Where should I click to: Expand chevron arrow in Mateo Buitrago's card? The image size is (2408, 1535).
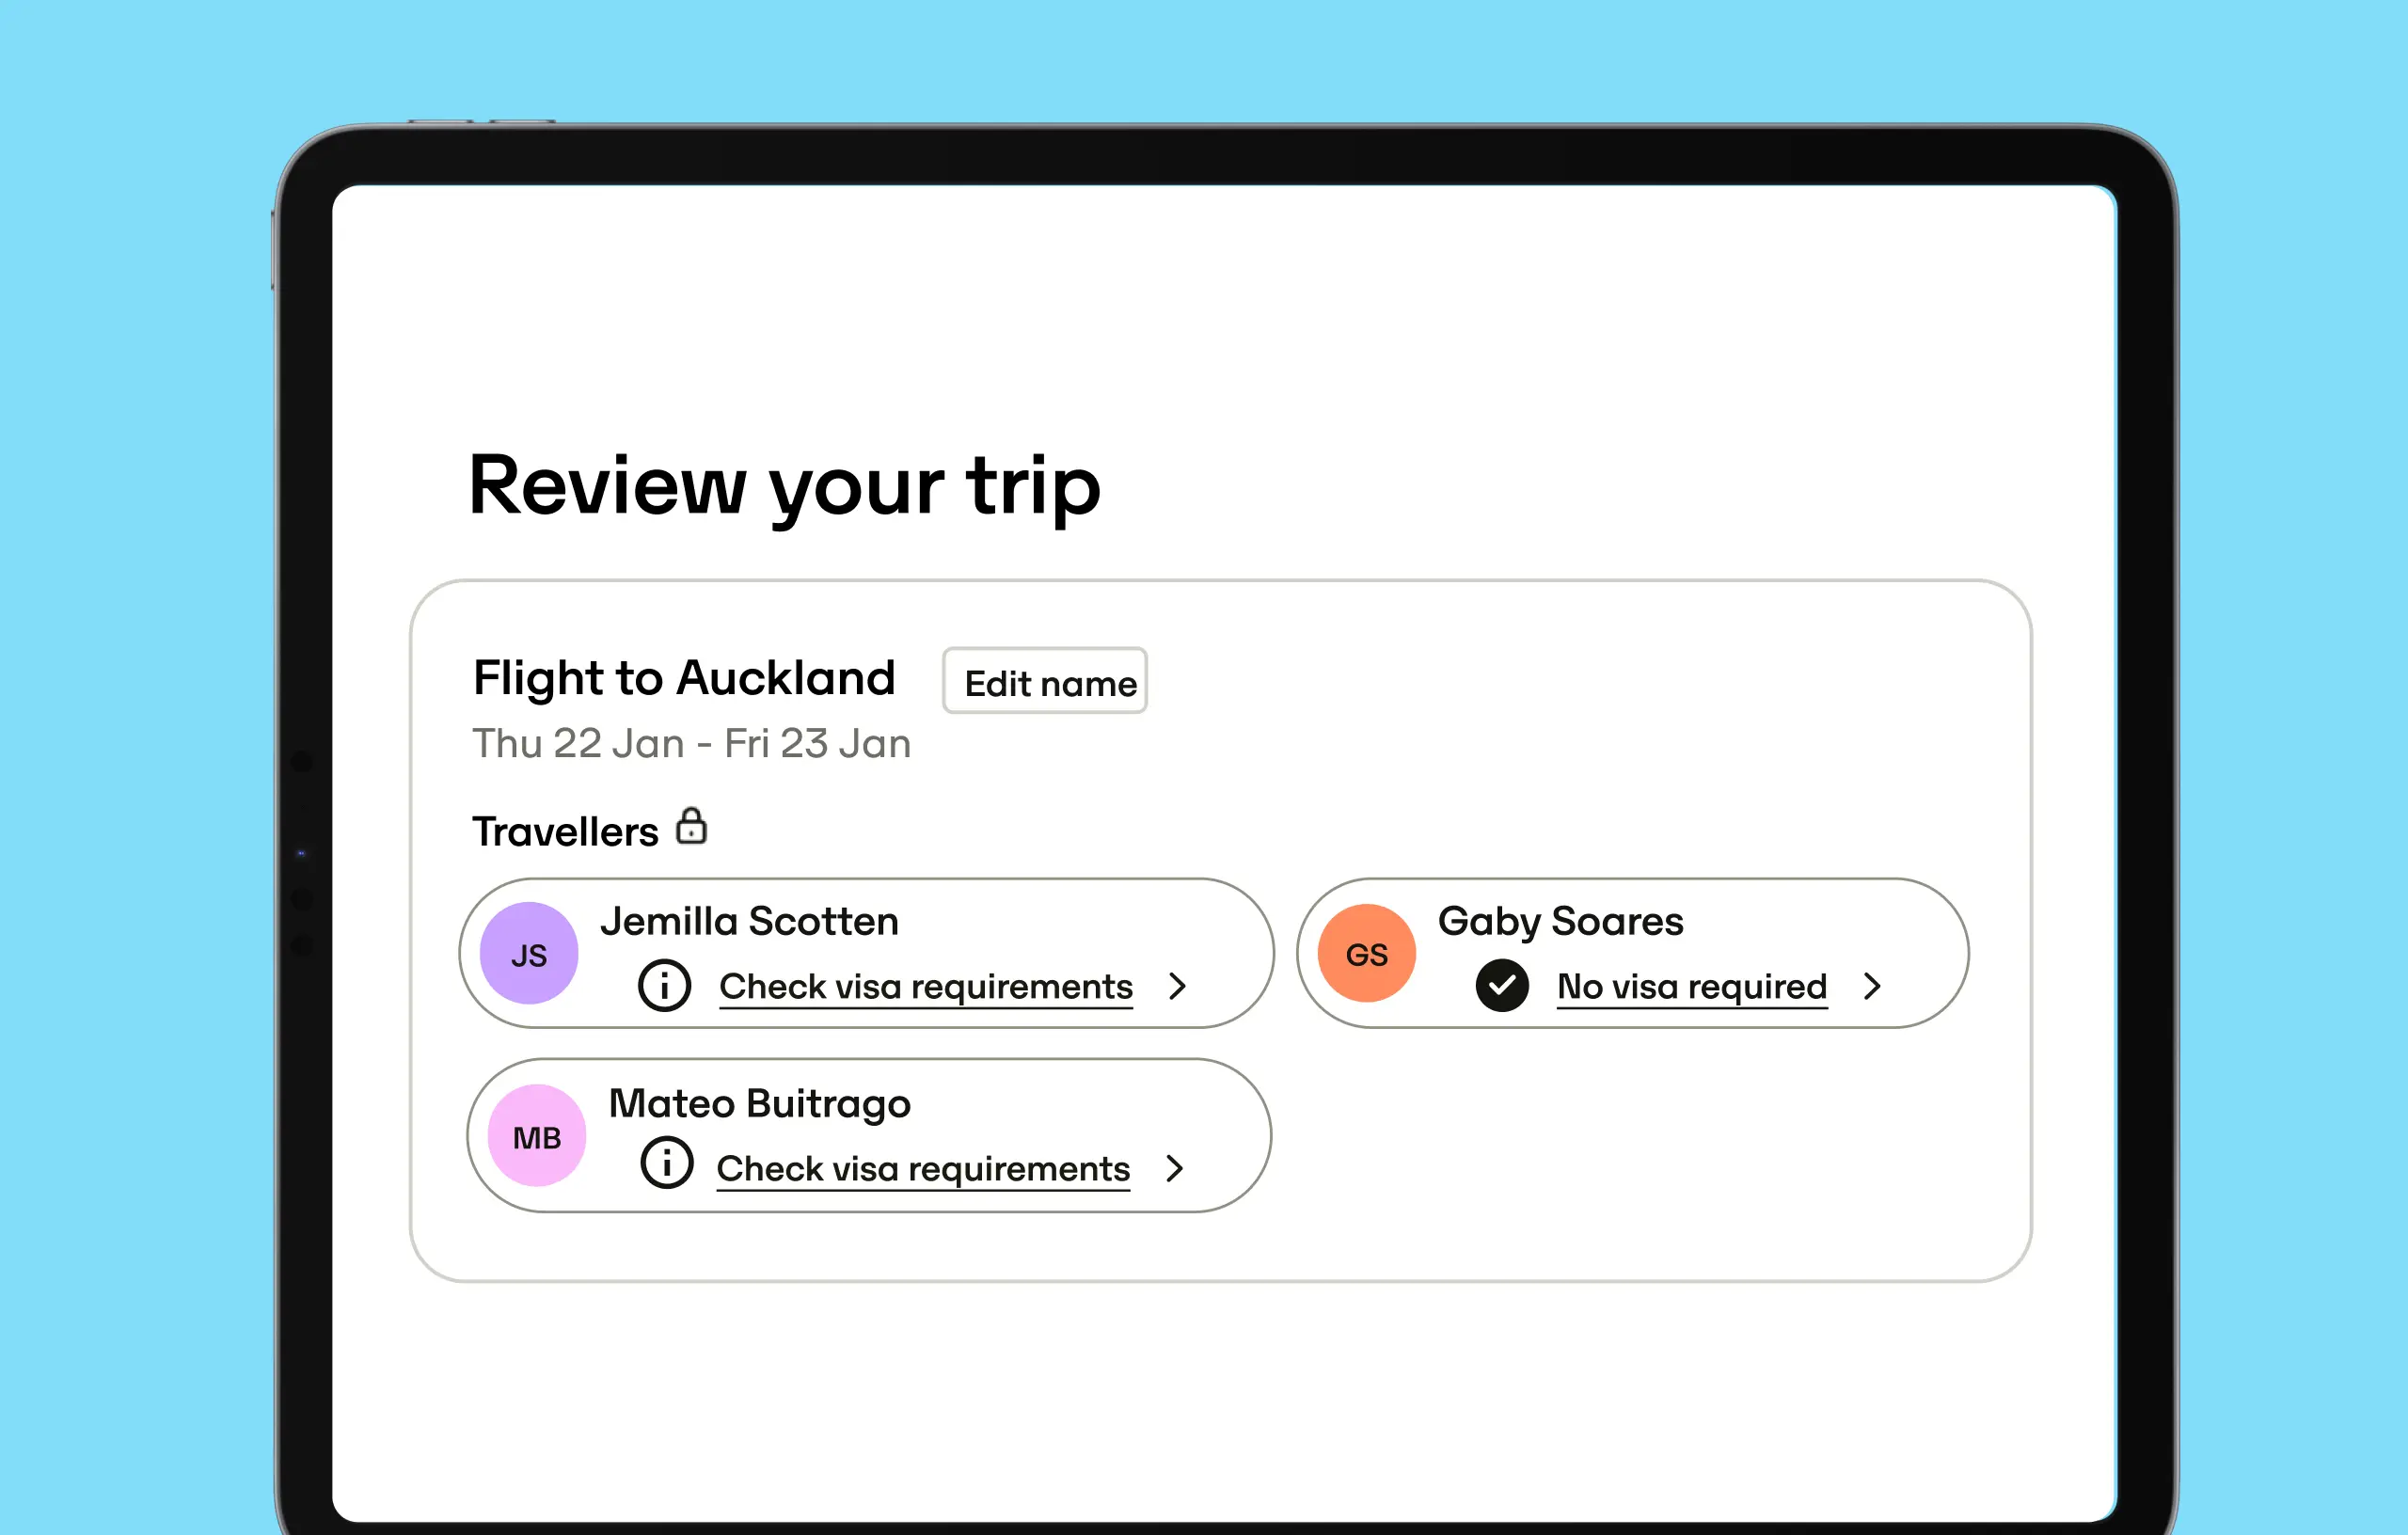click(1175, 1168)
